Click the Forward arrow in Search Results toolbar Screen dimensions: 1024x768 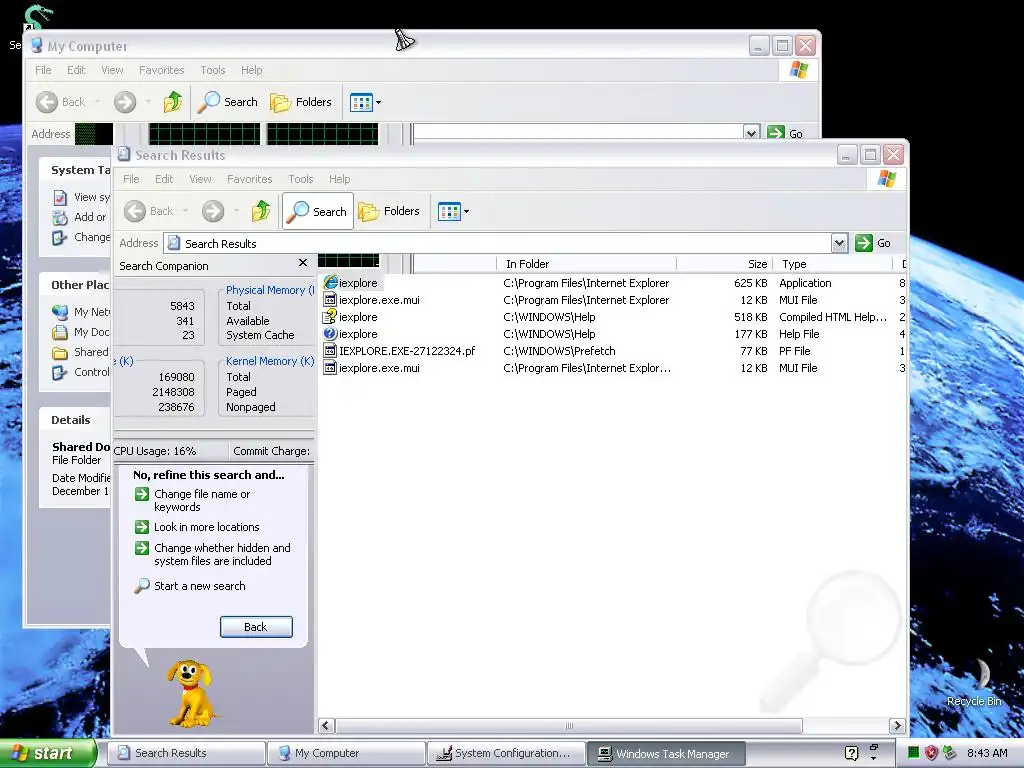(x=213, y=211)
